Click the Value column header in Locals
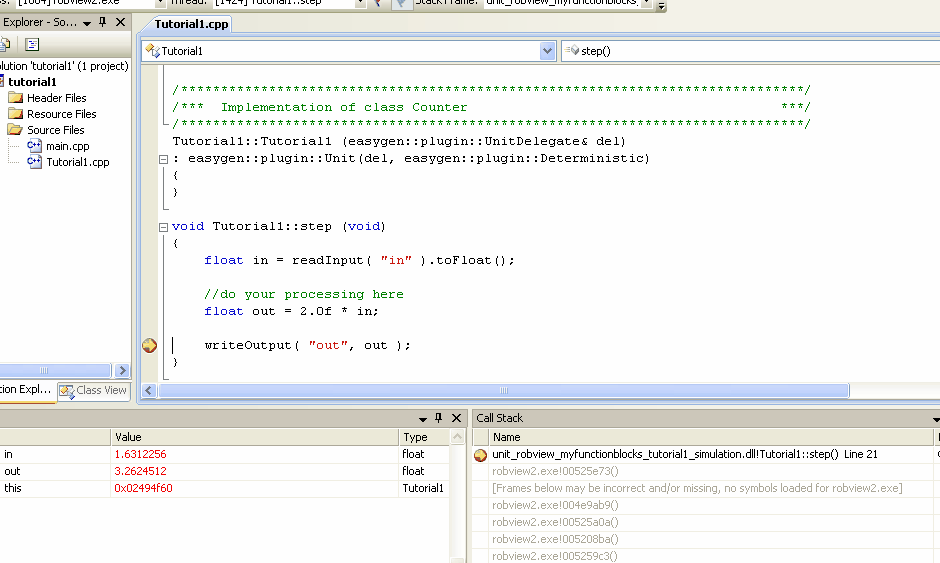Image resolution: width=940 pixels, height=563 pixels. (x=255, y=437)
